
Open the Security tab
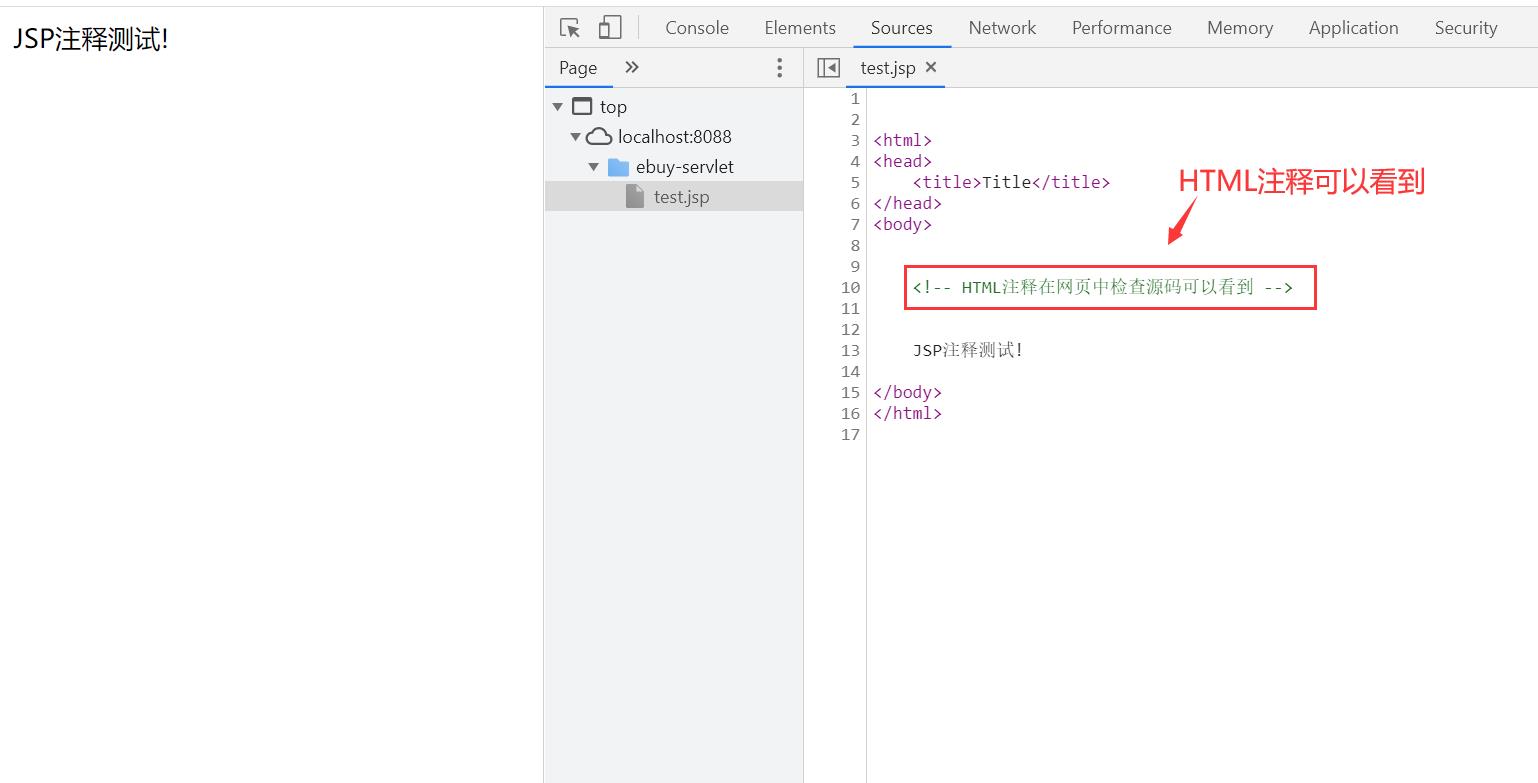tap(1466, 28)
